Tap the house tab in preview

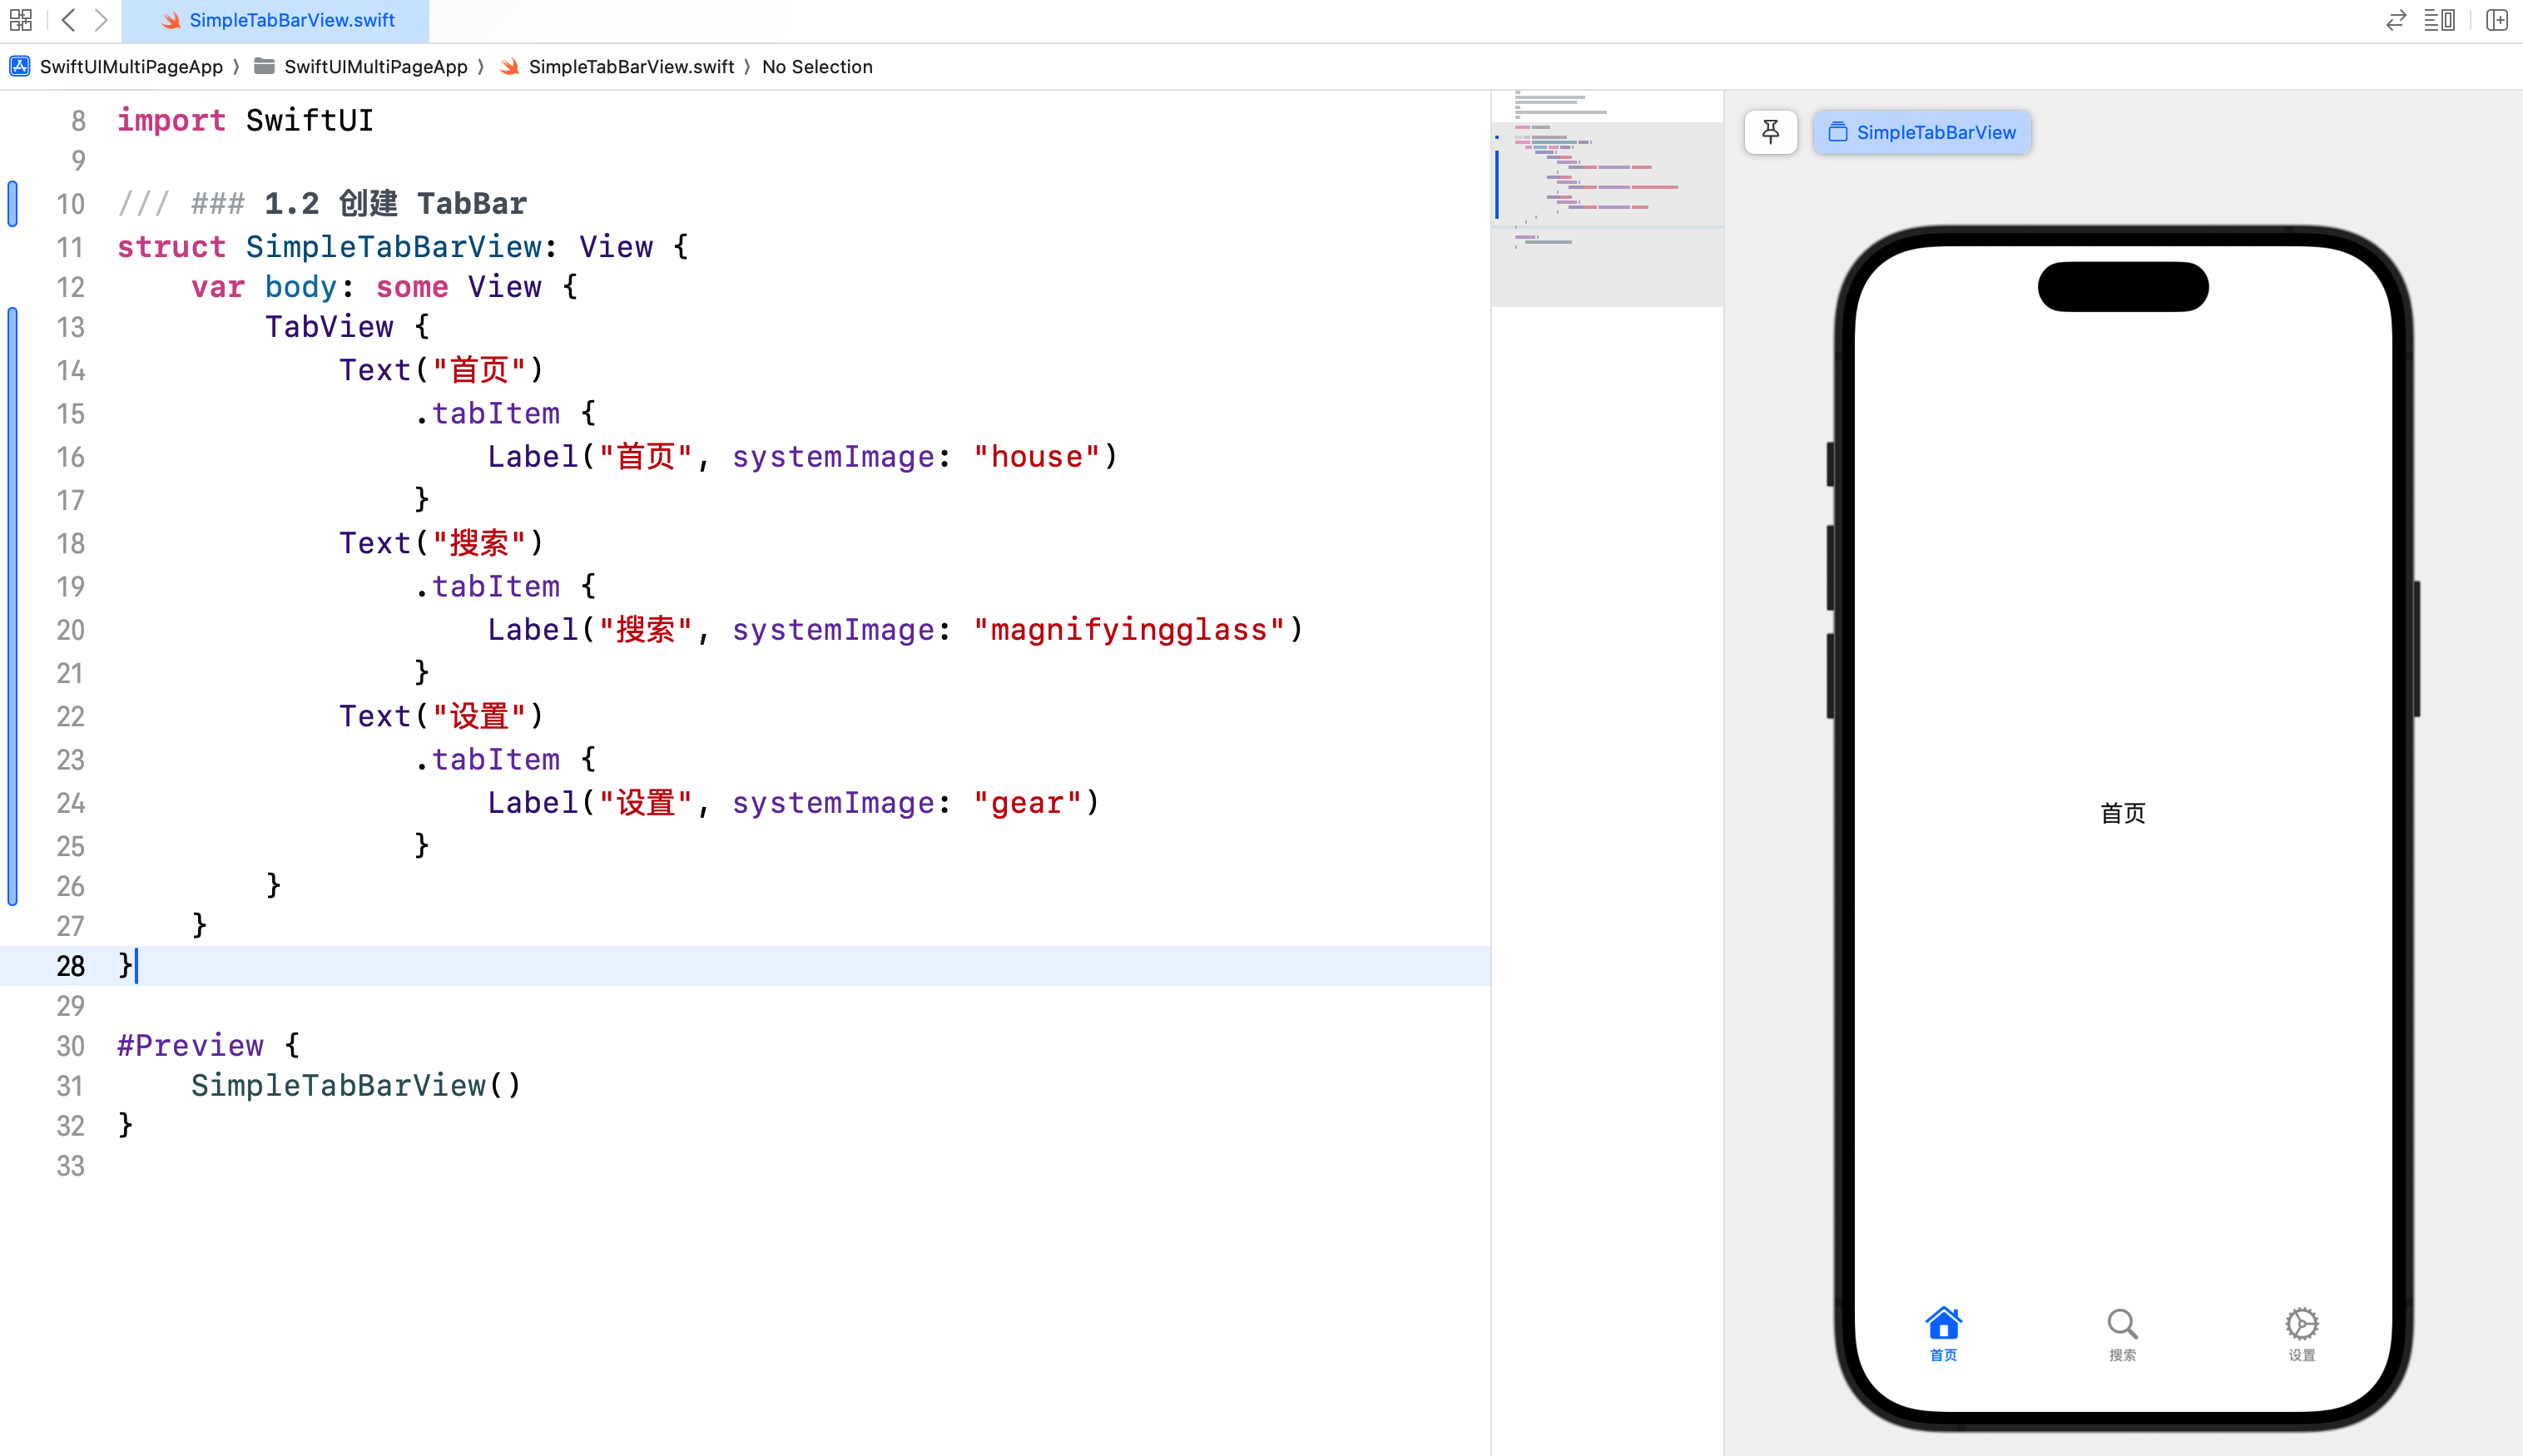[1943, 1334]
